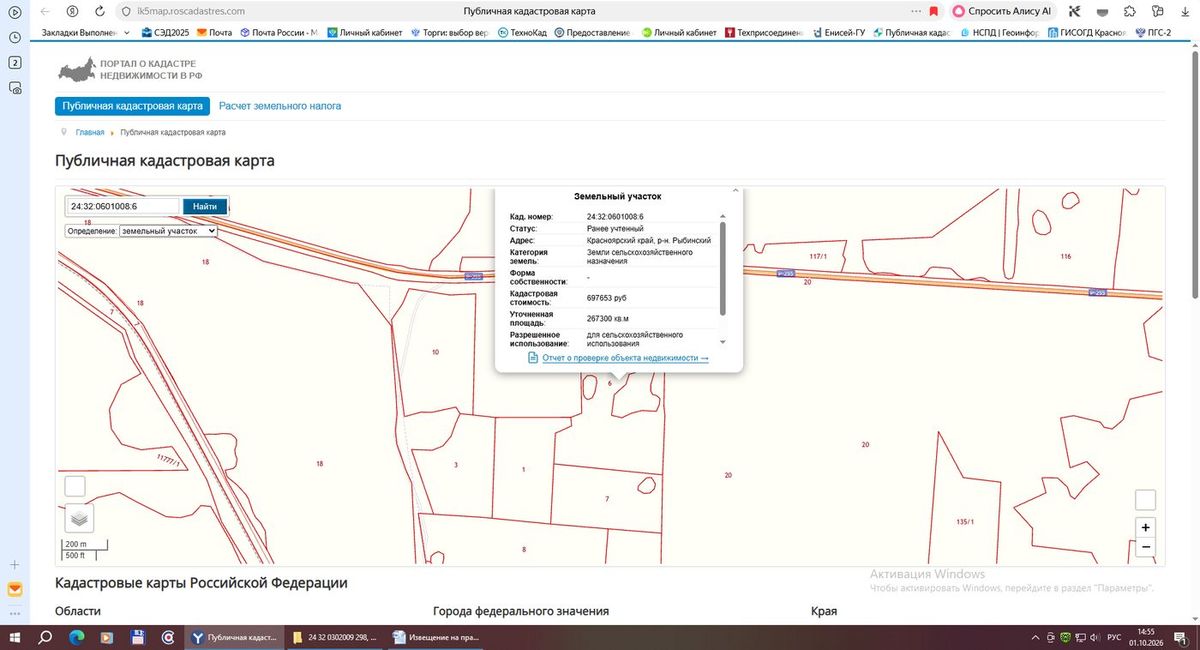The height and width of the screenshot is (650, 1200).
Task: Click area value 267300 кв.м
Action: click(608, 318)
